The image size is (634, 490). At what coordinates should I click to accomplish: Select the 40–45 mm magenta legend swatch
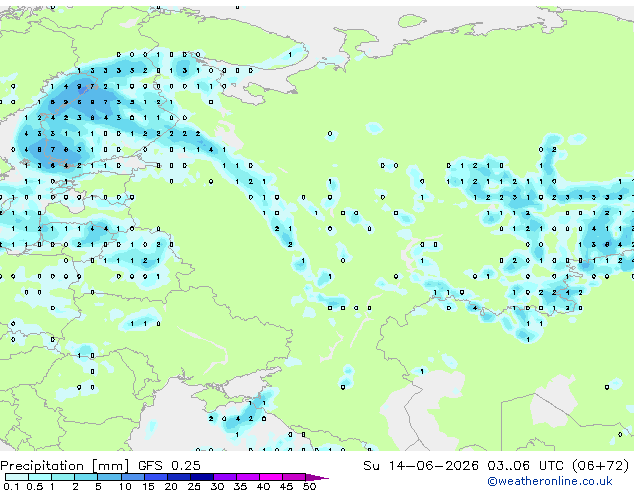(271, 477)
